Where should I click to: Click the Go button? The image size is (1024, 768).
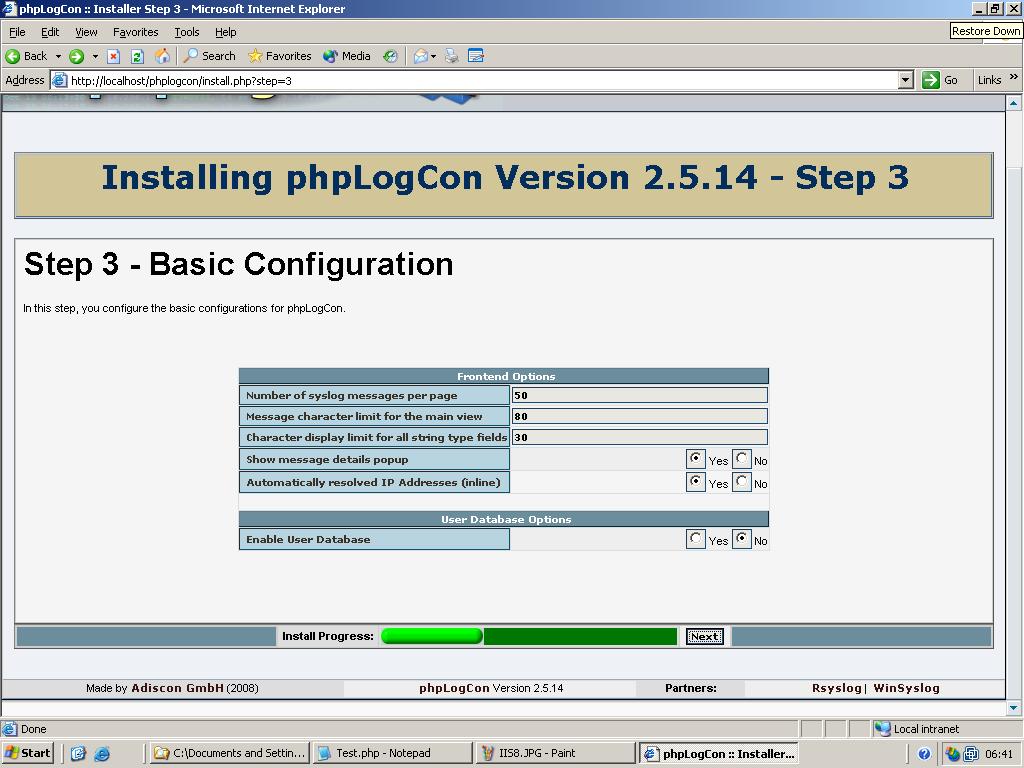click(x=940, y=80)
